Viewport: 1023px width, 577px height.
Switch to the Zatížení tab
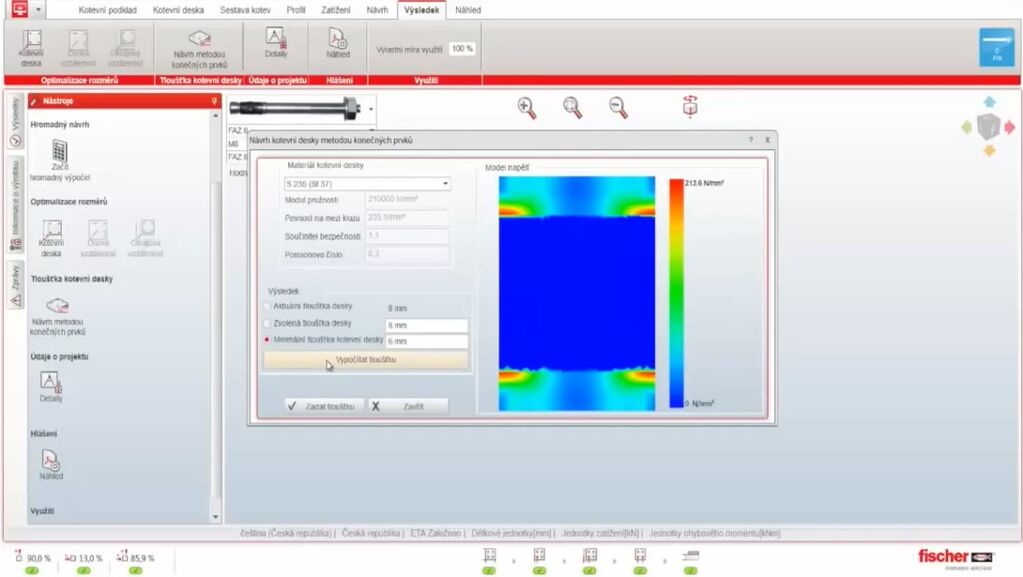(x=336, y=10)
